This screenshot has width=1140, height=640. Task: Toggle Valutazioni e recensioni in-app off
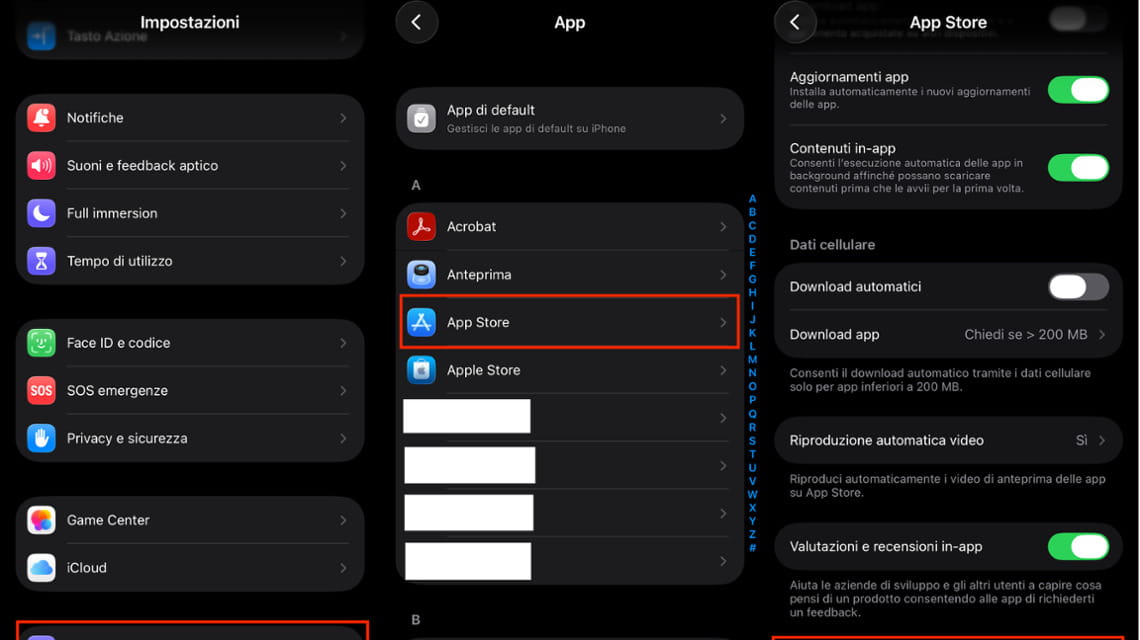(1077, 547)
